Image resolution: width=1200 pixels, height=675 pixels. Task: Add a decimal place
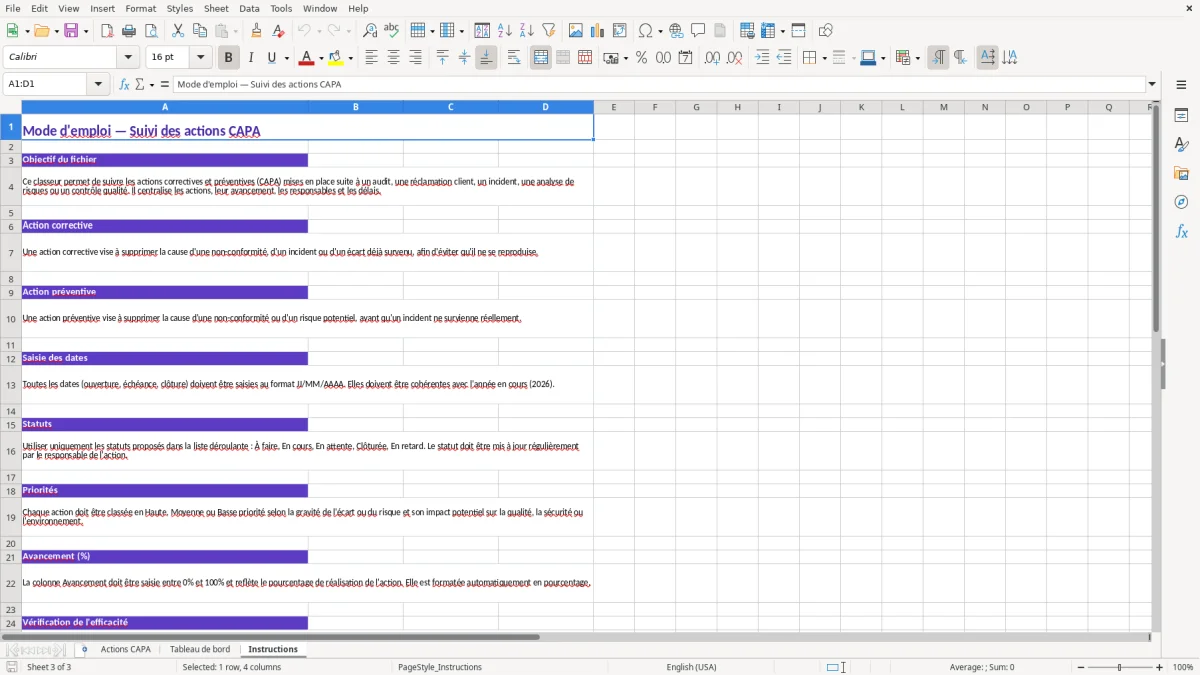tap(712, 58)
